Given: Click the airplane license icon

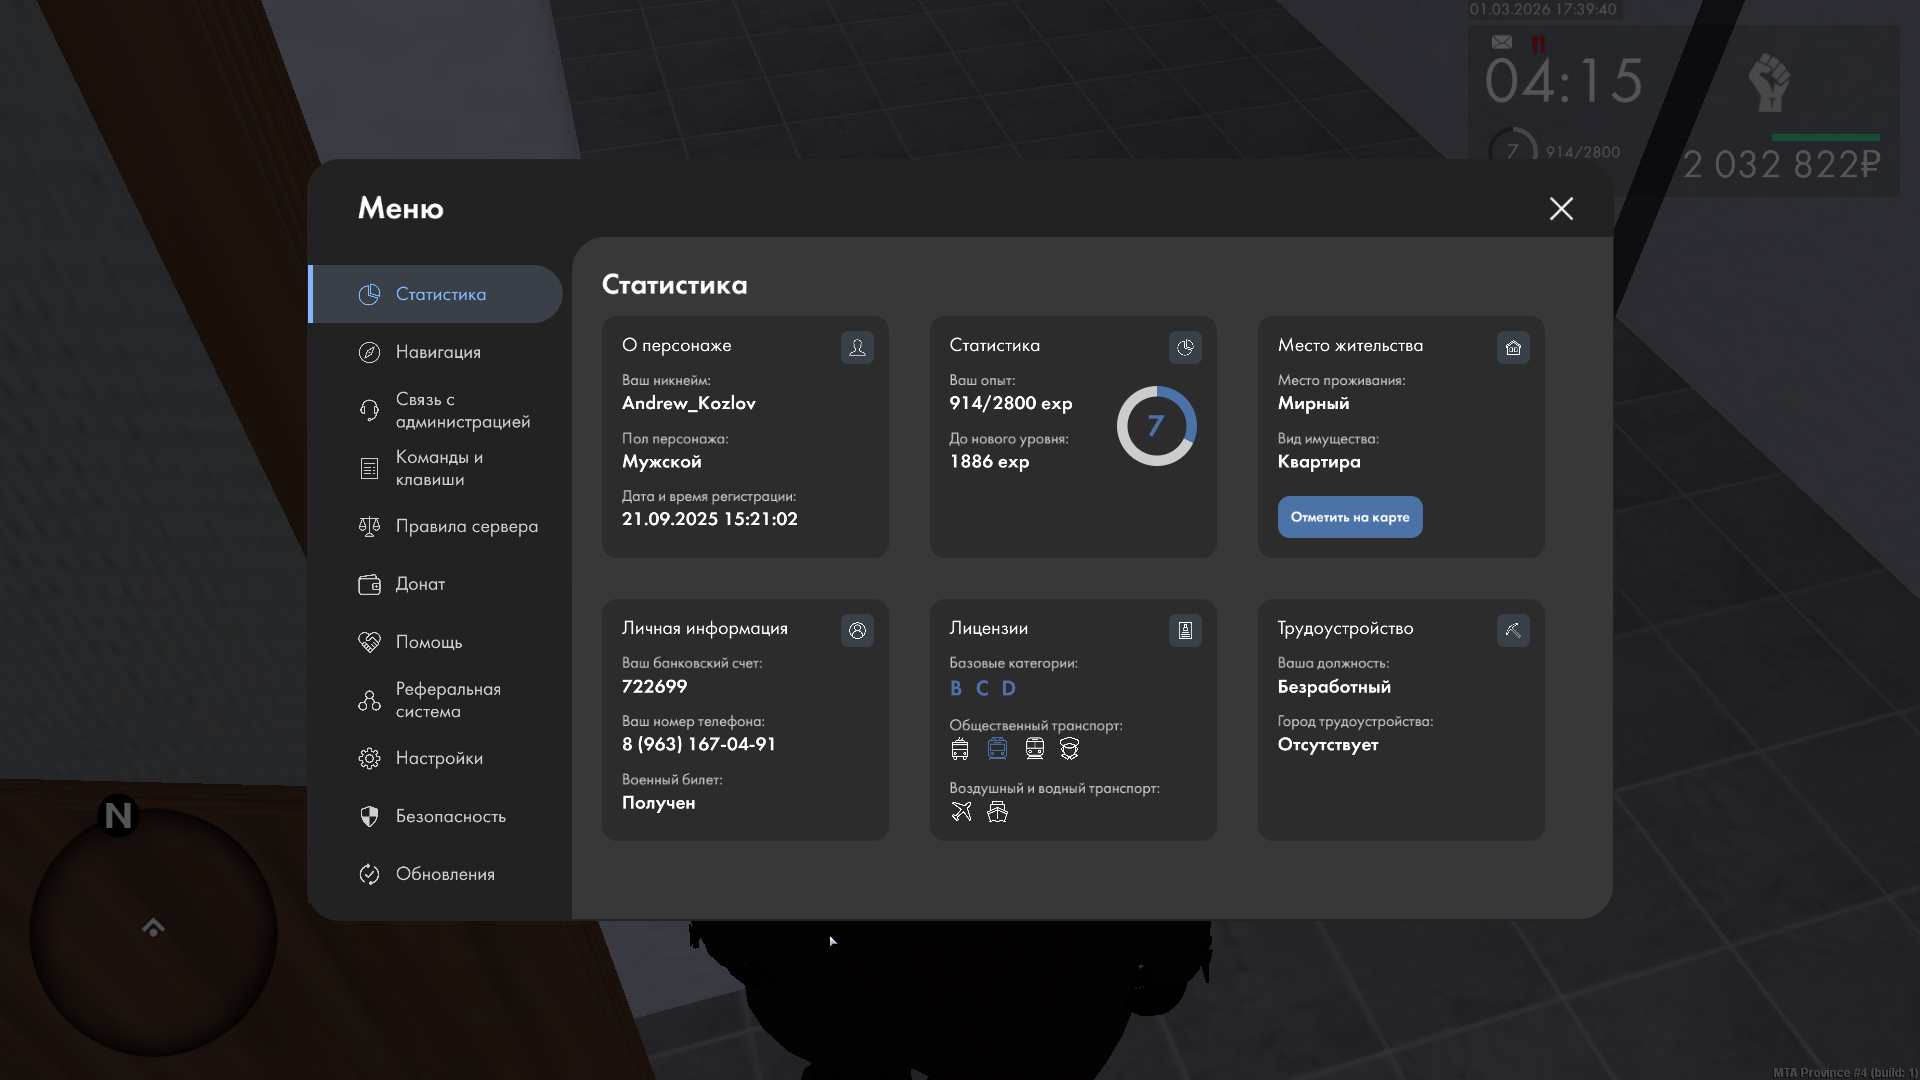Looking at the screenshot, I should 961,811.
